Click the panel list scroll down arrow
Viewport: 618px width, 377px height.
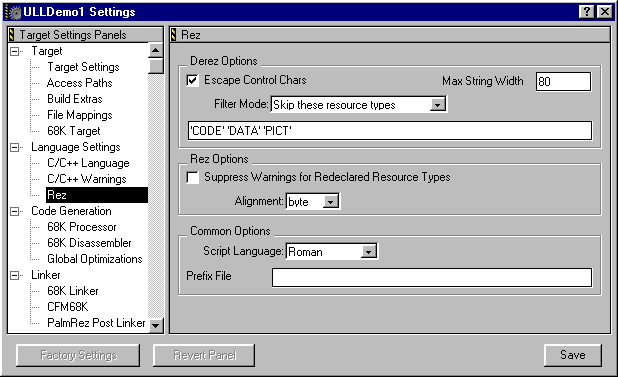(156, 325)
